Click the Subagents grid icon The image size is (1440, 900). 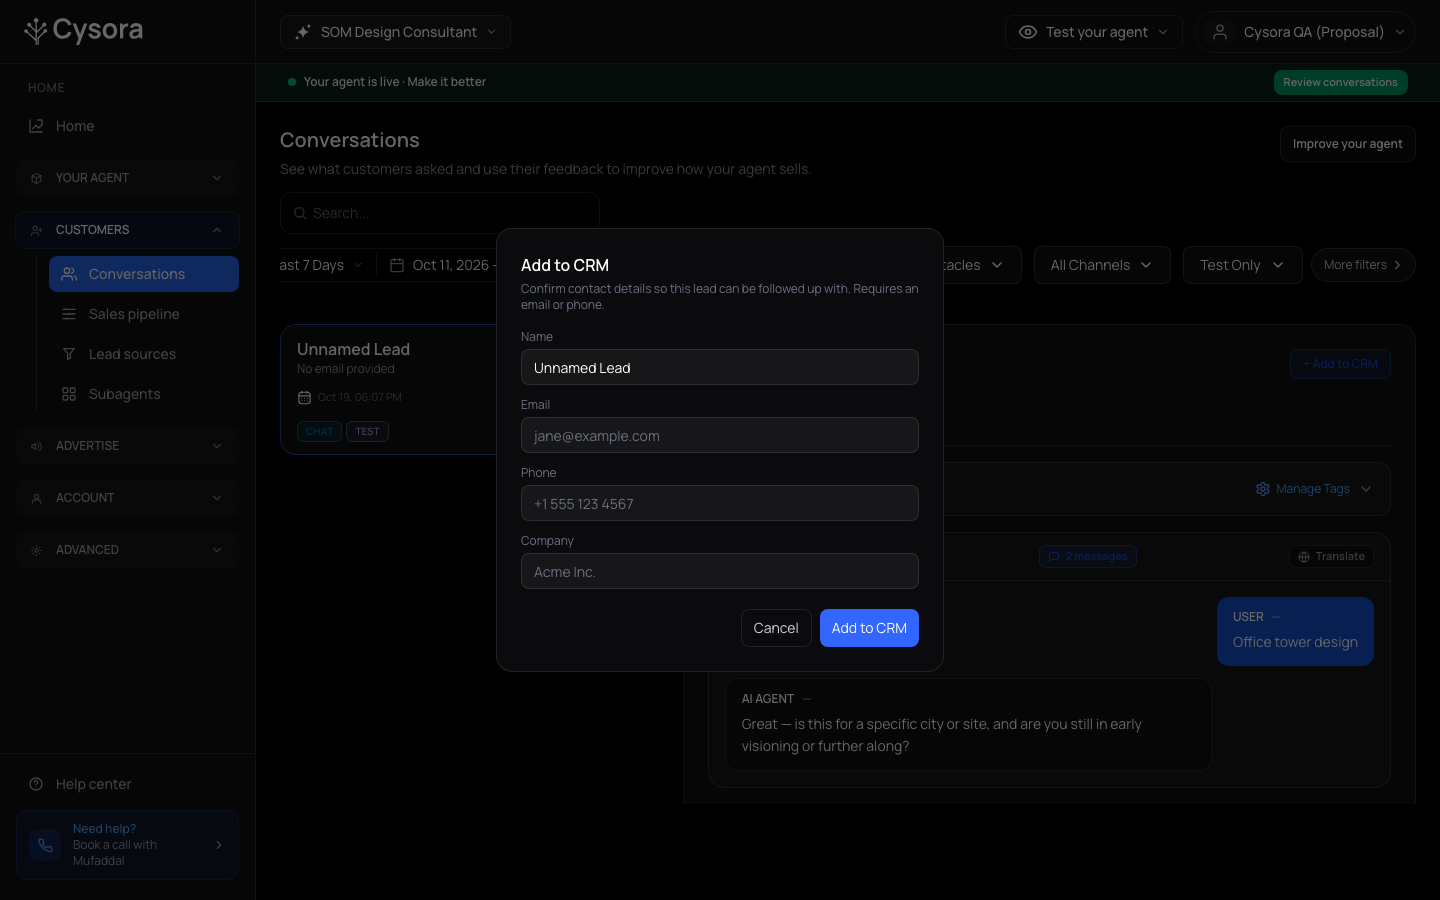pos(69,394)
